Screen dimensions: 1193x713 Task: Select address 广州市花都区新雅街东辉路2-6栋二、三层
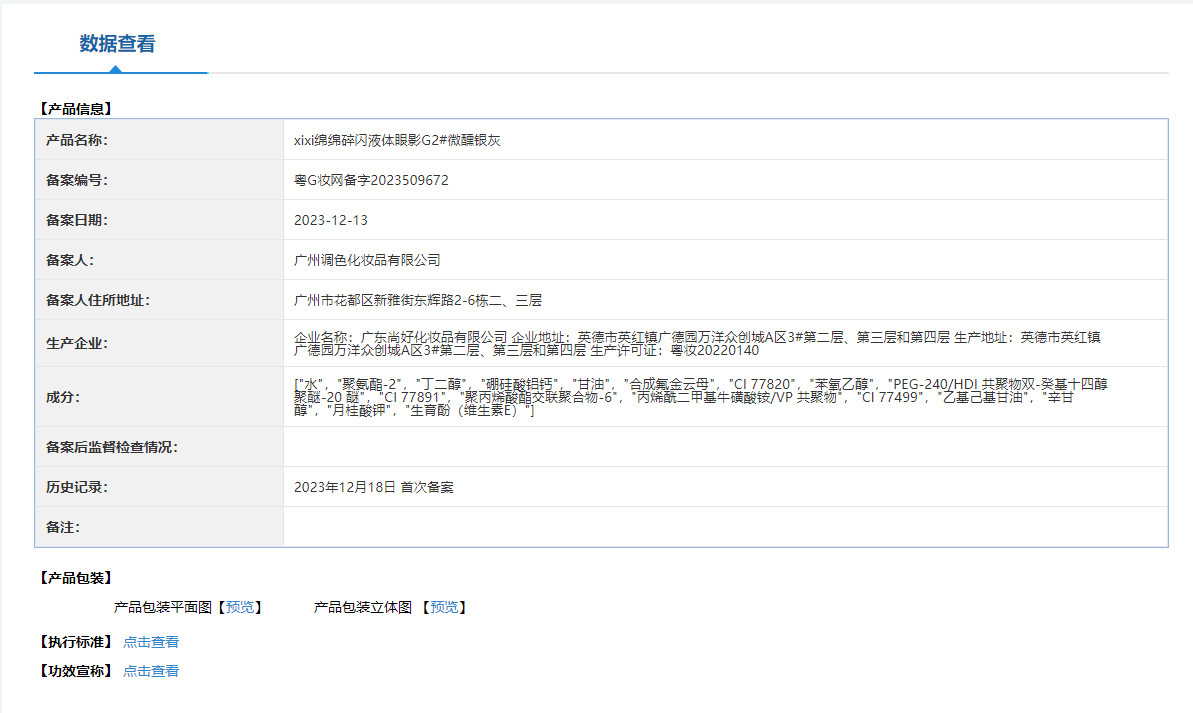(x=418, y=301)
